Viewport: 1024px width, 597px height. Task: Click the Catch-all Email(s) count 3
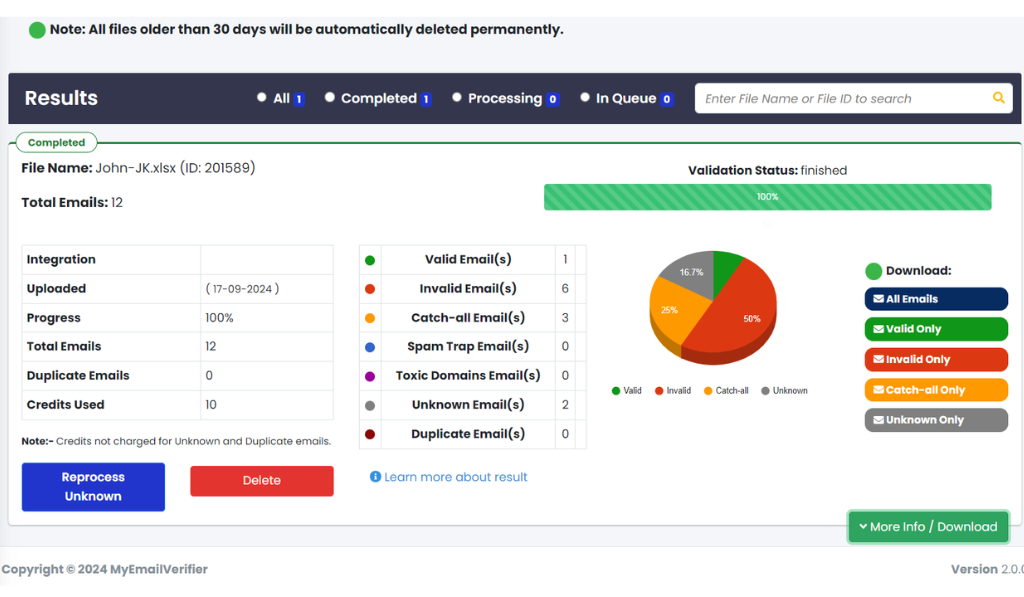click(565, 318)
